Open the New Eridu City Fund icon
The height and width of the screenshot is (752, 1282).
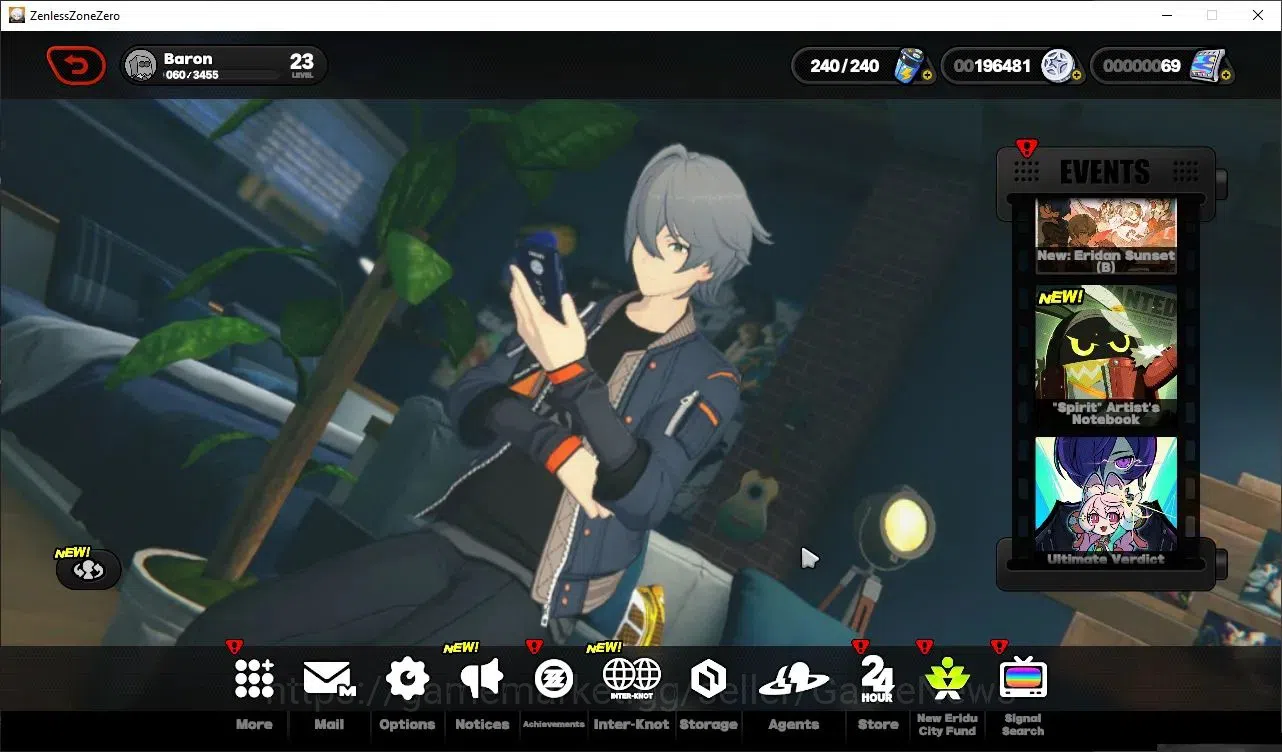pos(947,680)
